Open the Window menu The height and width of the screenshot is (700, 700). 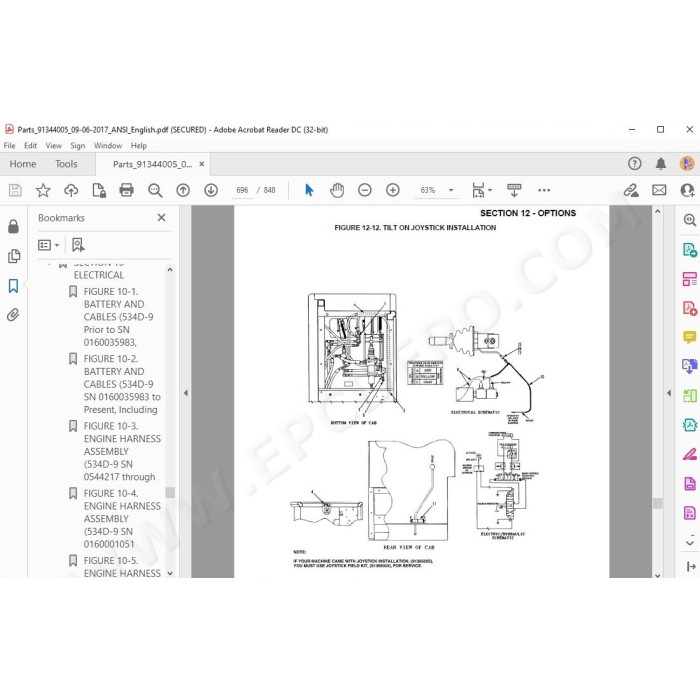(108, 146)
